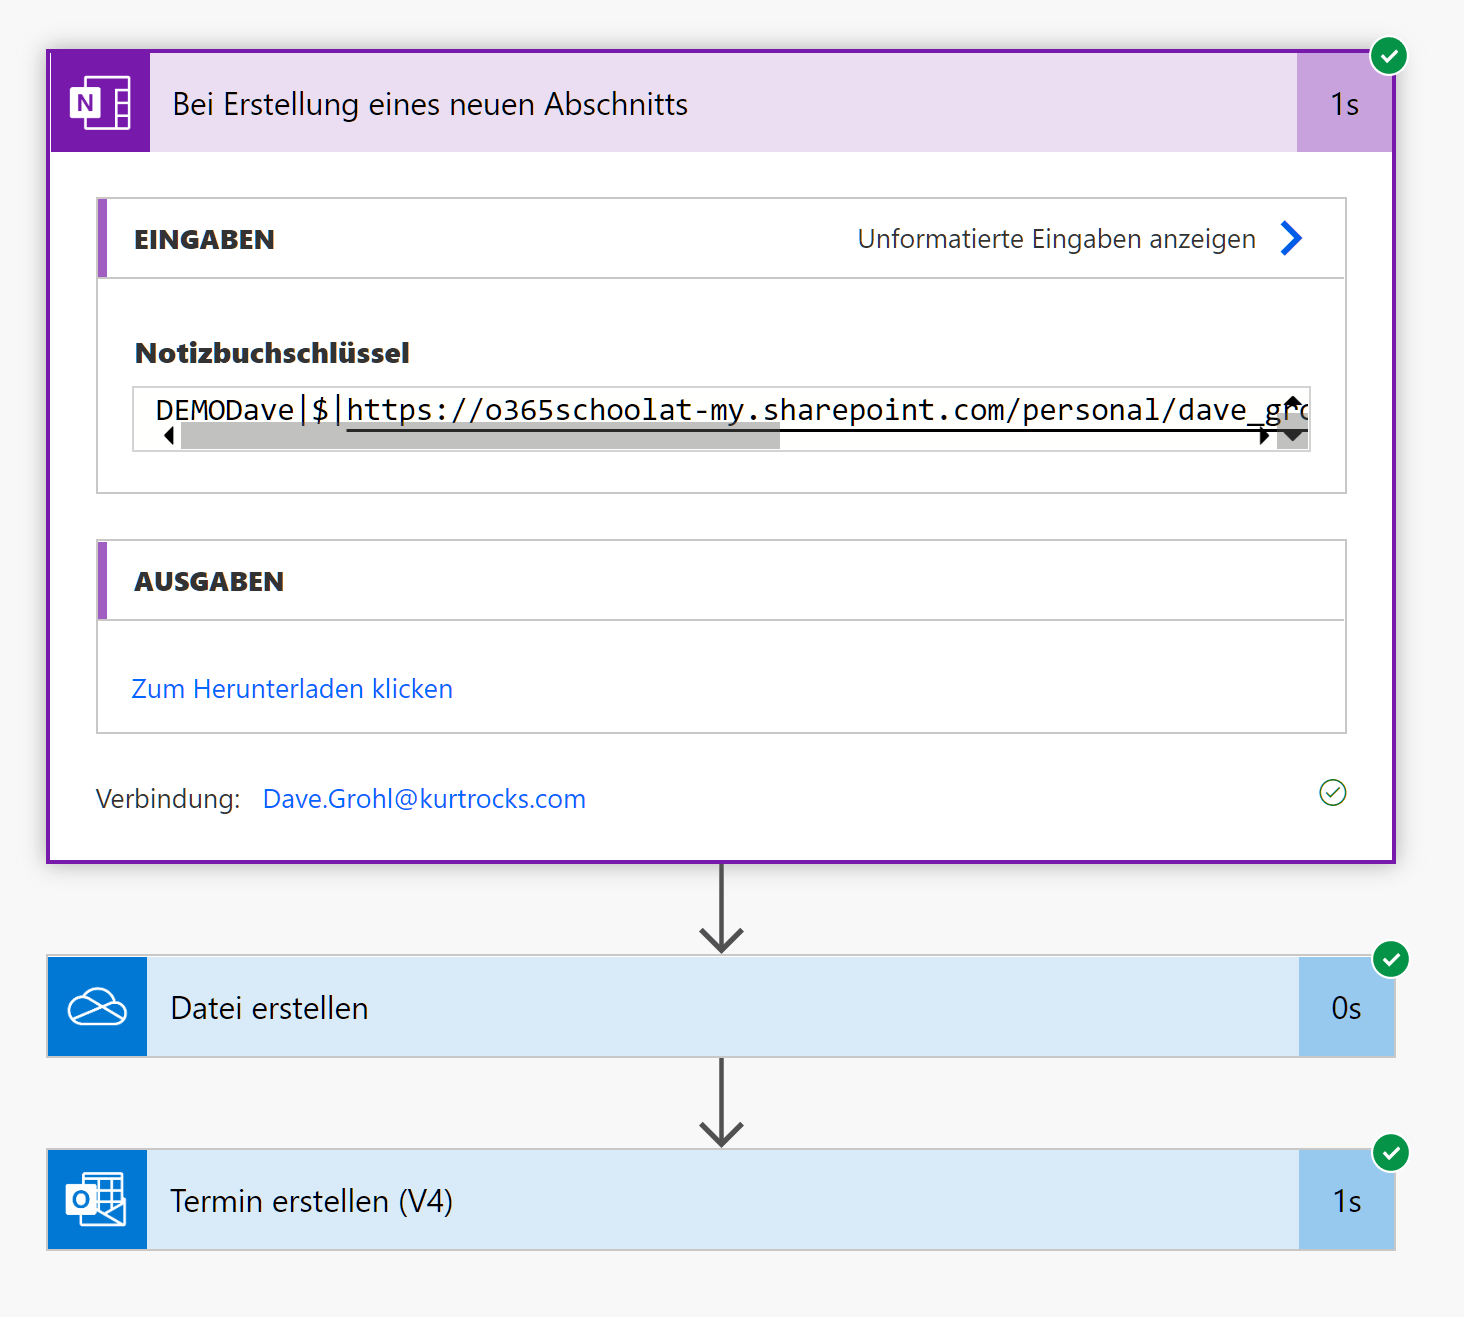
Task: Expand the Datei erstellen step
Action: [723, 1007]
